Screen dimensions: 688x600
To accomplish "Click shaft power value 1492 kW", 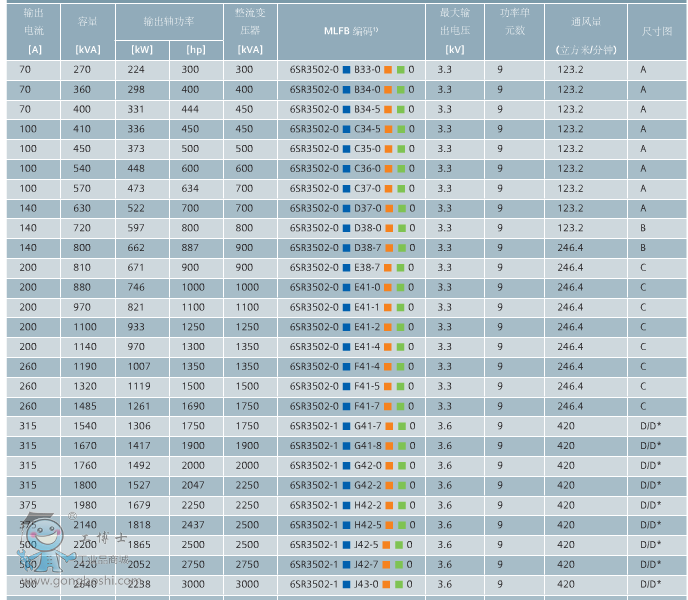I will tap(139, 466).
